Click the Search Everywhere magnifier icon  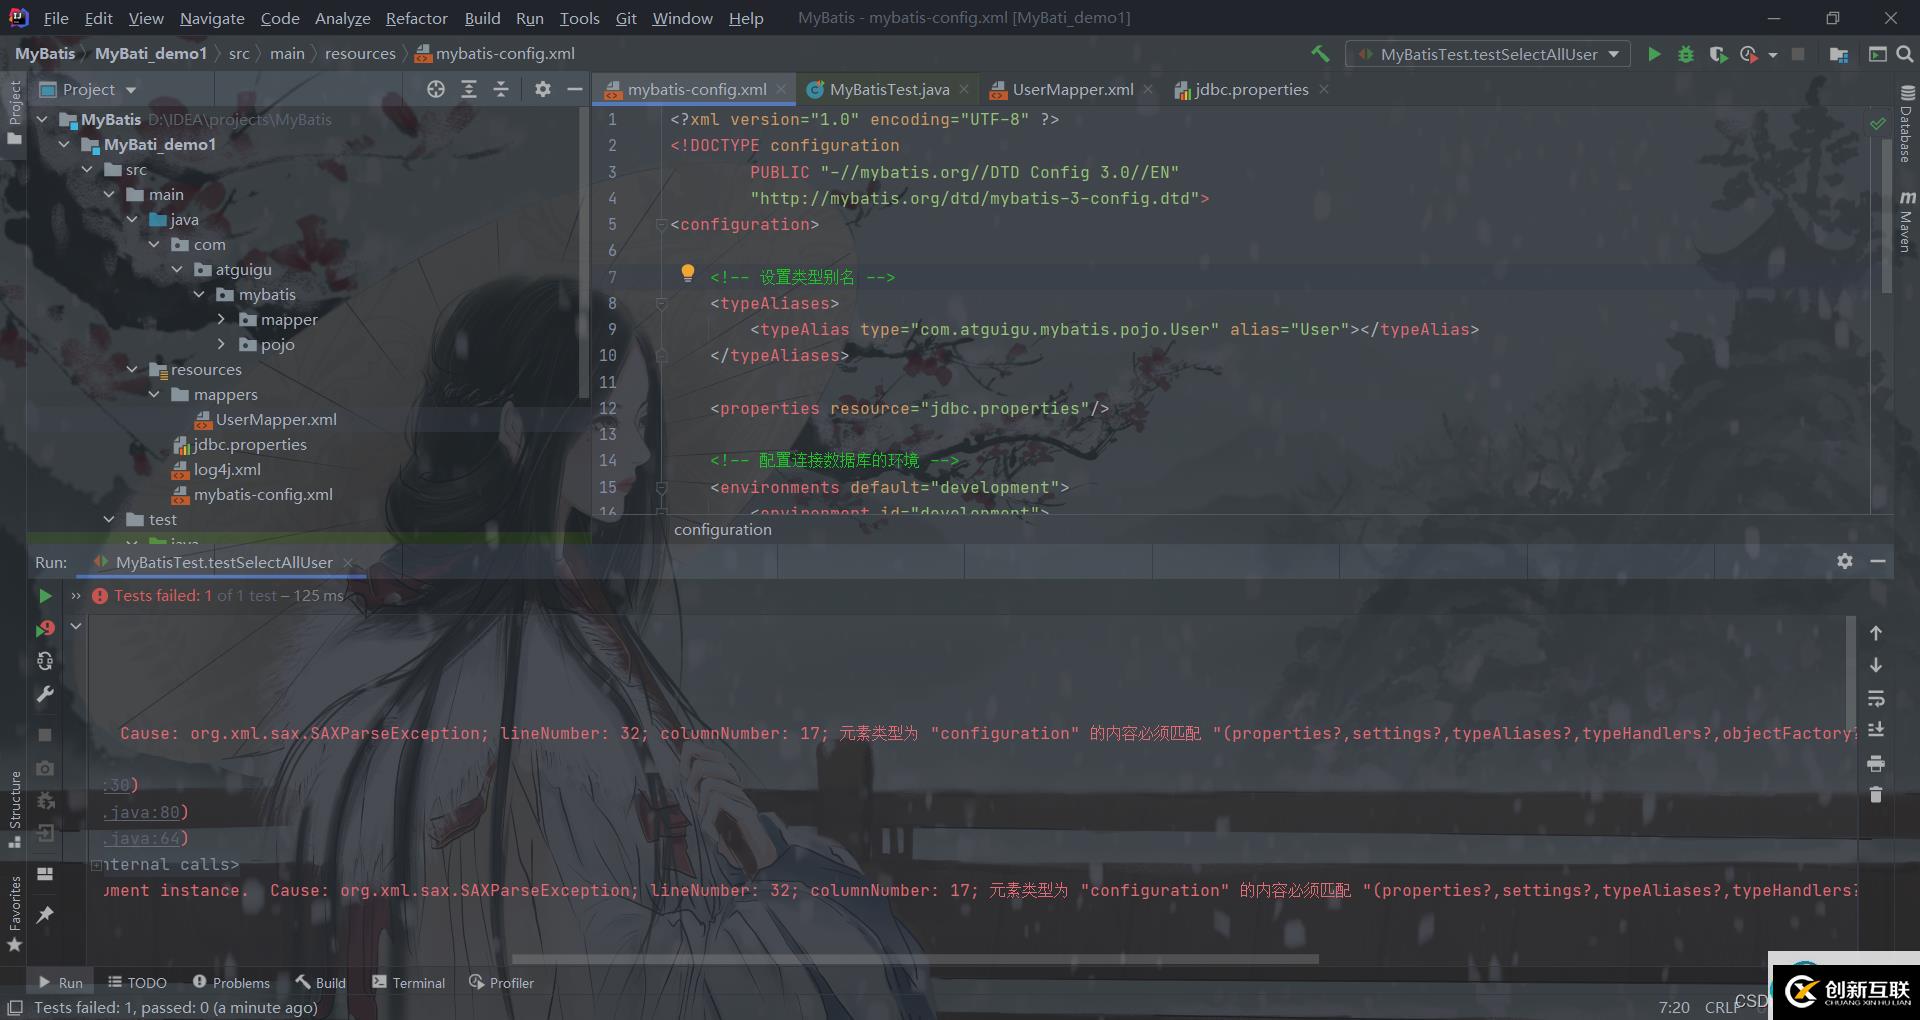[x=1905, y=54]
